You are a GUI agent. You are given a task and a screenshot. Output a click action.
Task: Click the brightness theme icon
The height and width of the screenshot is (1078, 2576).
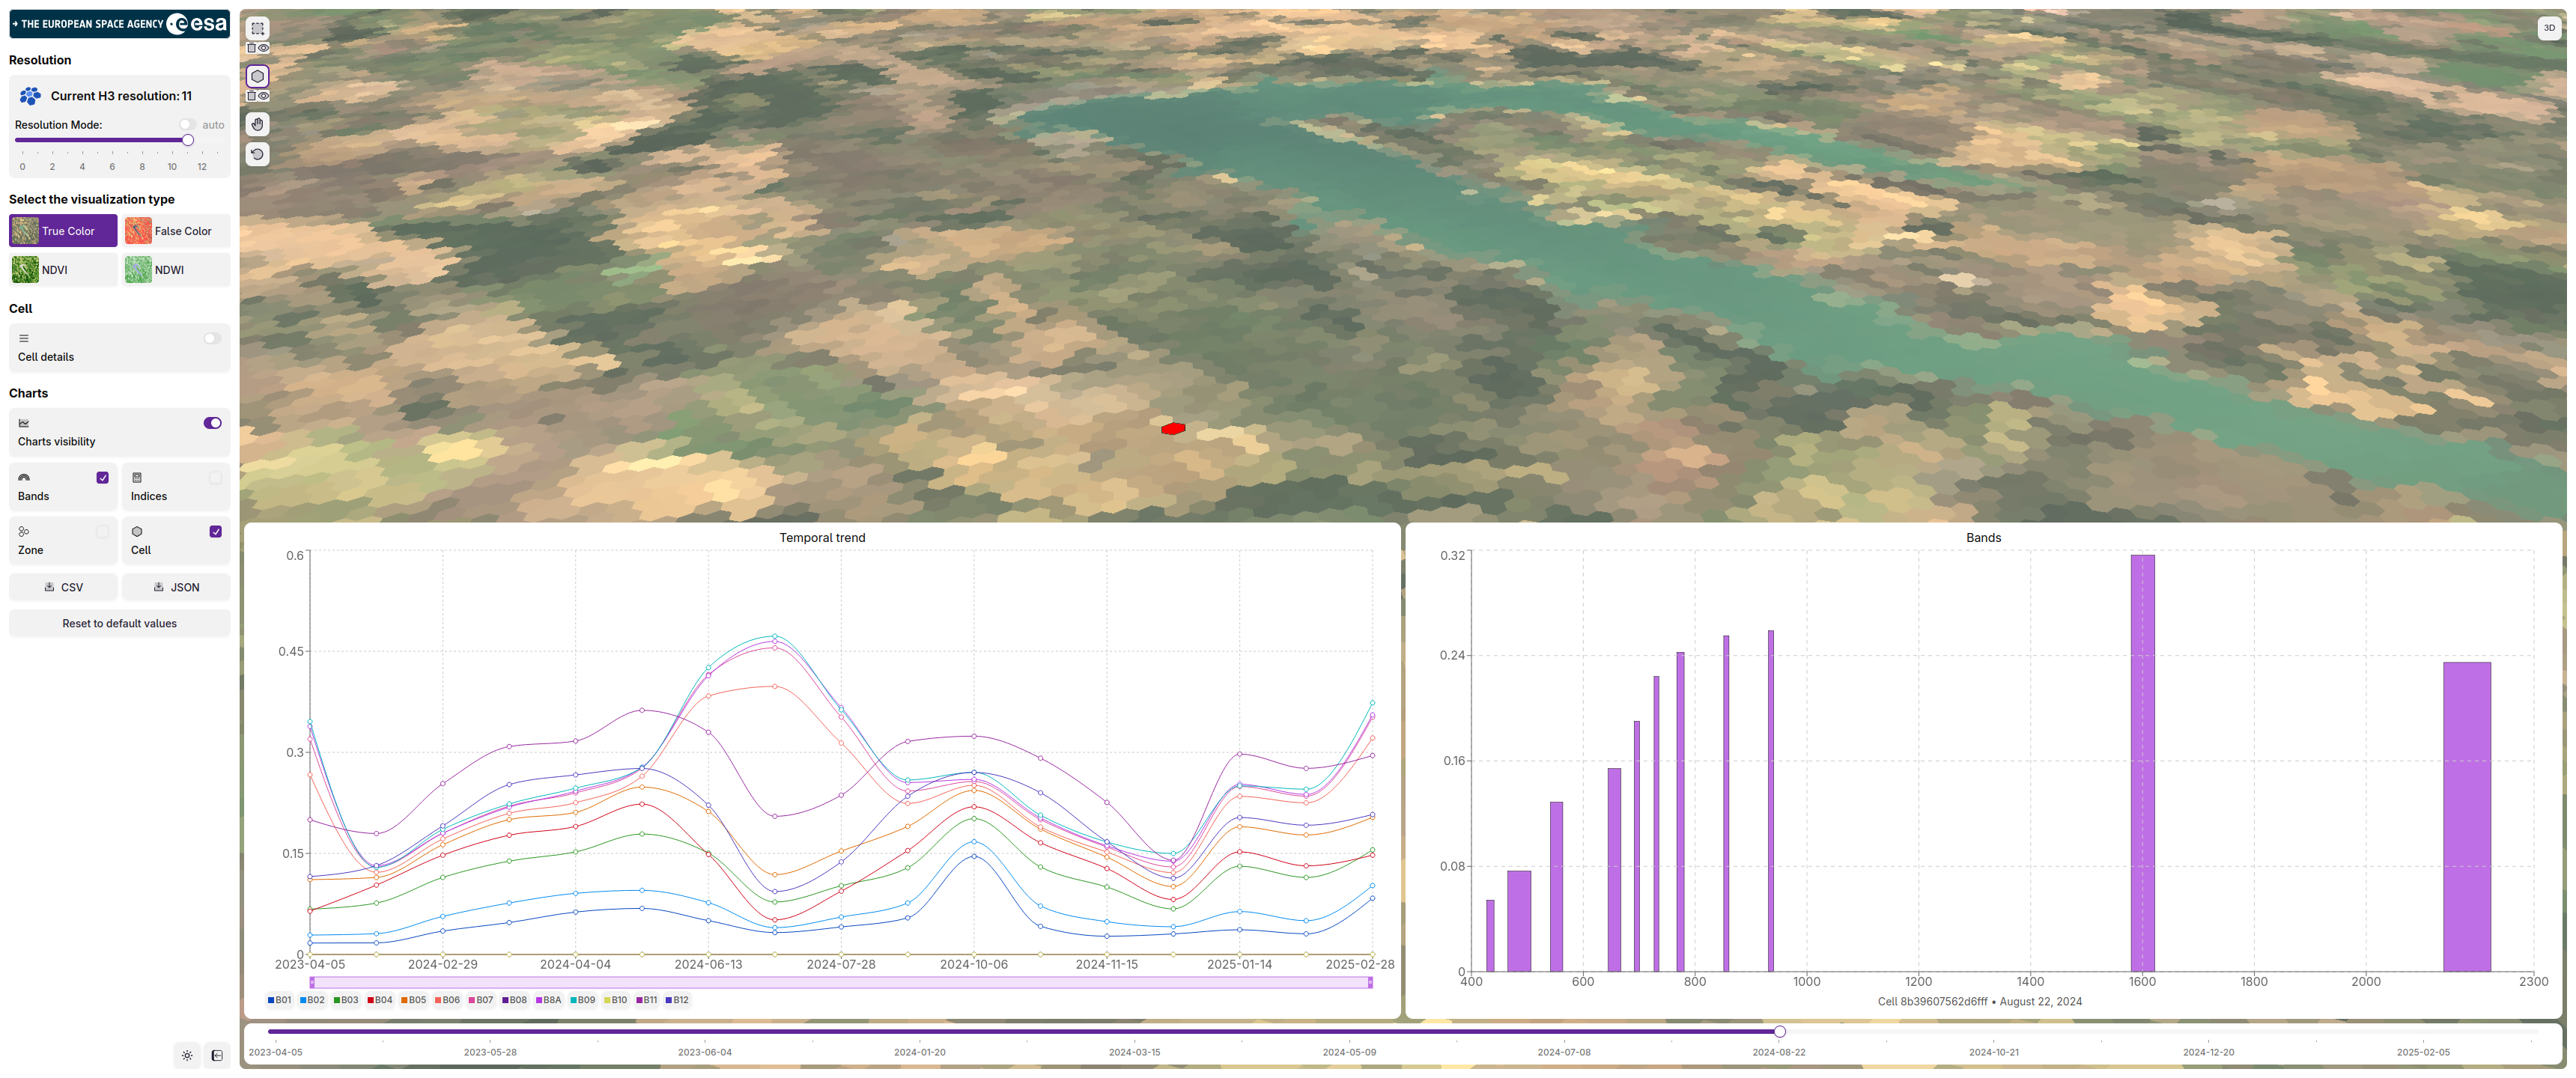(x=187, y=1055)
